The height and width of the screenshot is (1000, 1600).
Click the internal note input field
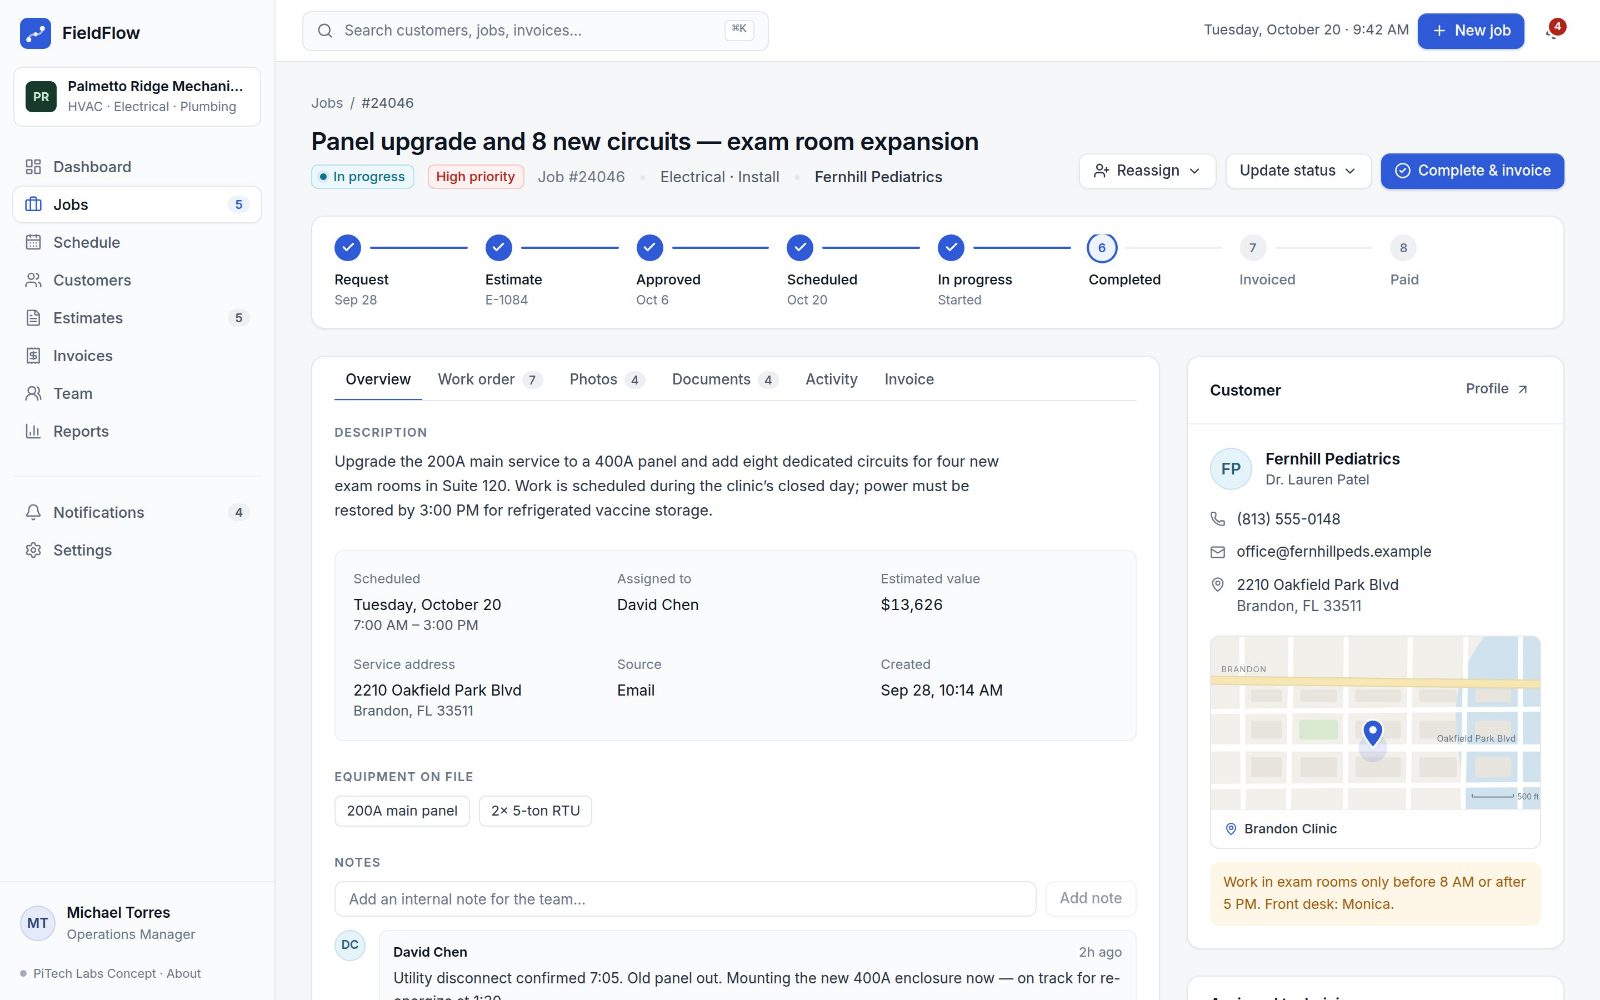(685, 899)
